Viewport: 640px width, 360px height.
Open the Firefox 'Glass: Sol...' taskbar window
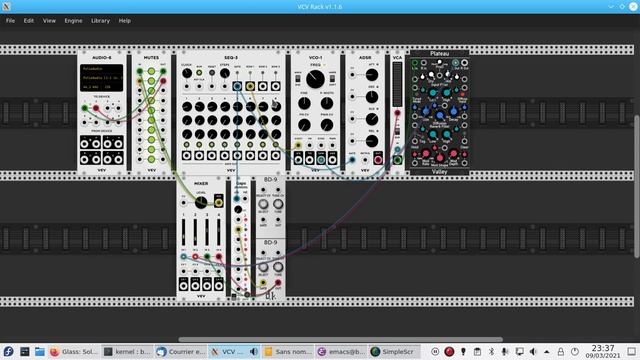pos(74,351)
